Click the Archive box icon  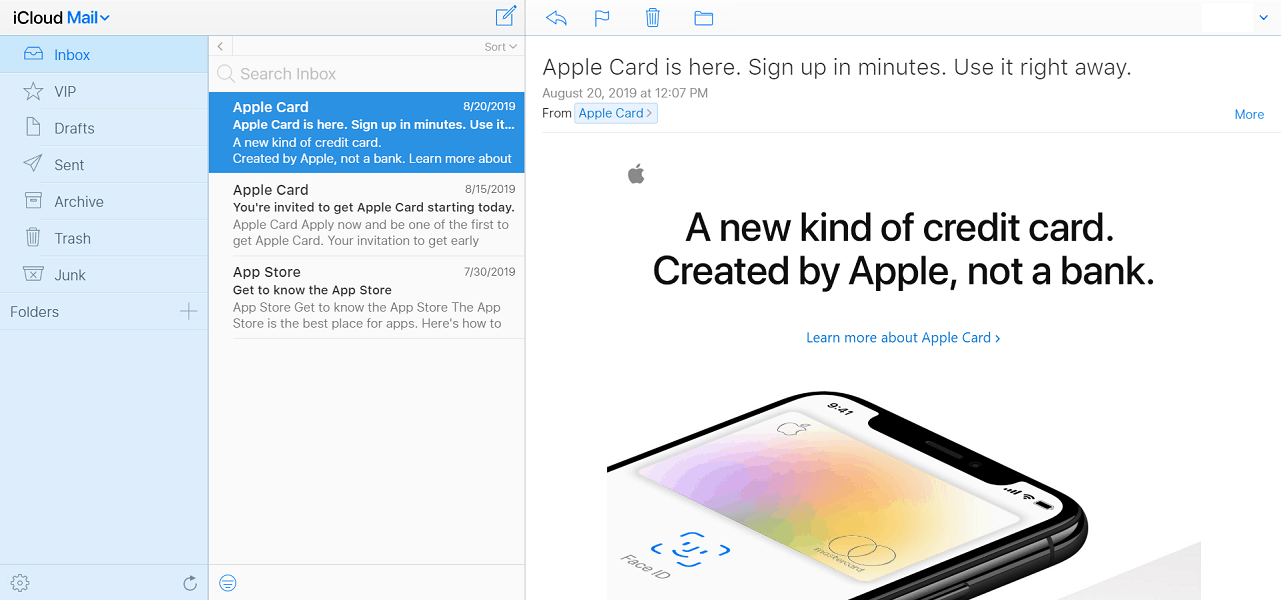click(x=33, y=201)
